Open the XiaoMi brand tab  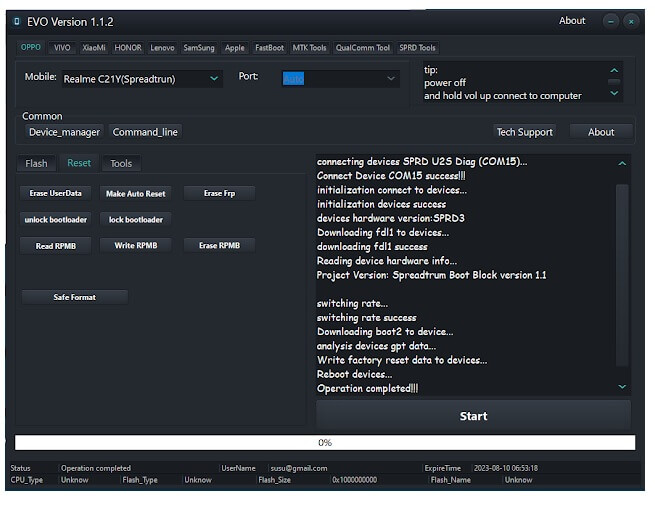click(x=94, y=48)
